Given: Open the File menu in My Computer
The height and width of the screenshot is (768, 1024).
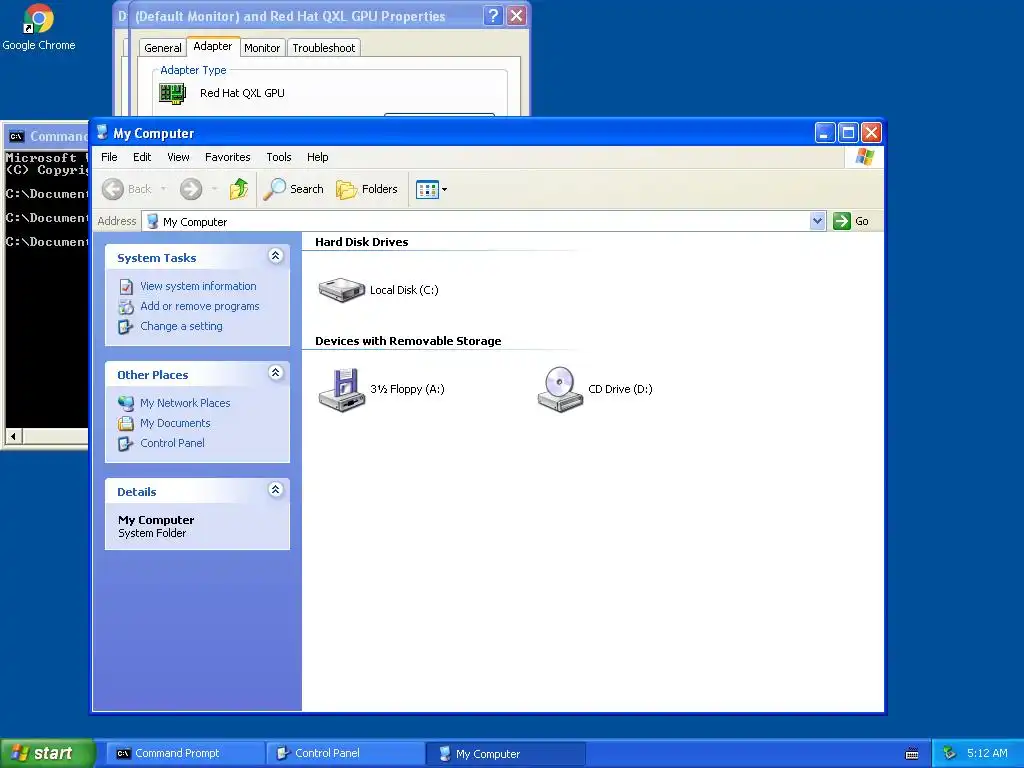Looking at the screenshot, I should 109,157.
